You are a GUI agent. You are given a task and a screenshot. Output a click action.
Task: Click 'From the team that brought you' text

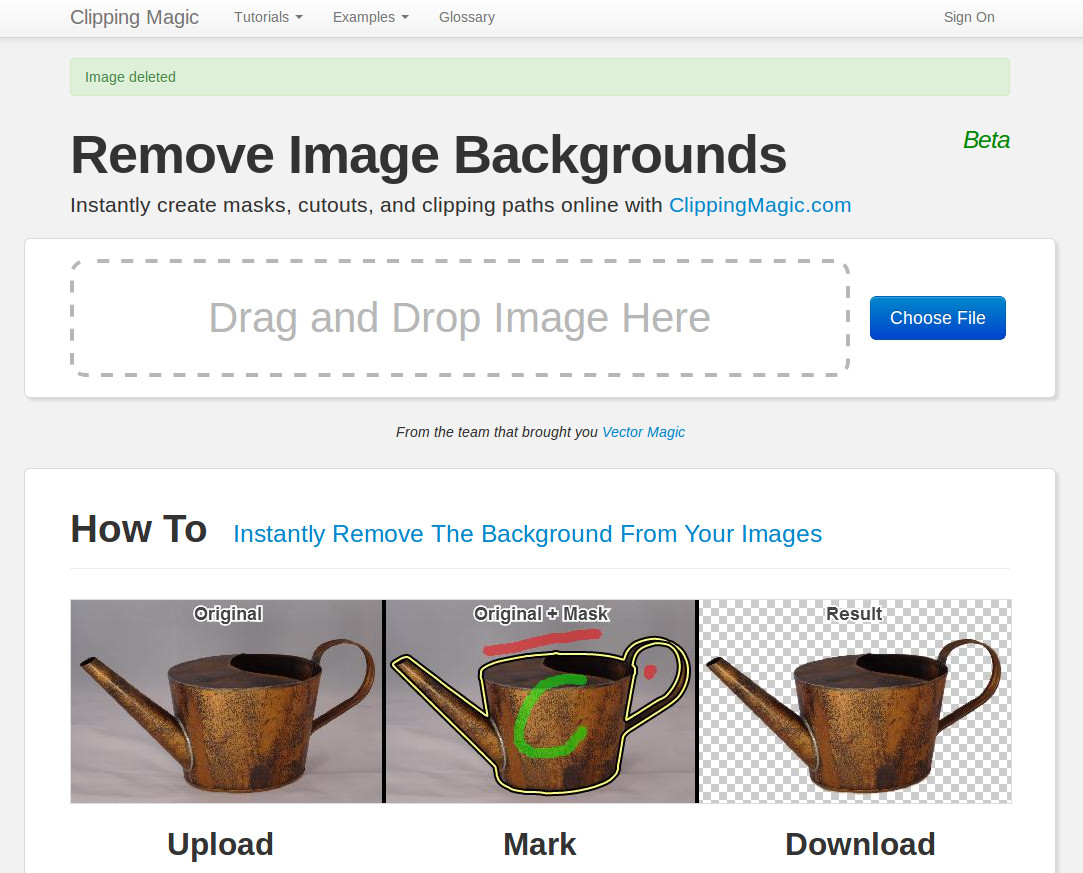(x=497, y=432)
